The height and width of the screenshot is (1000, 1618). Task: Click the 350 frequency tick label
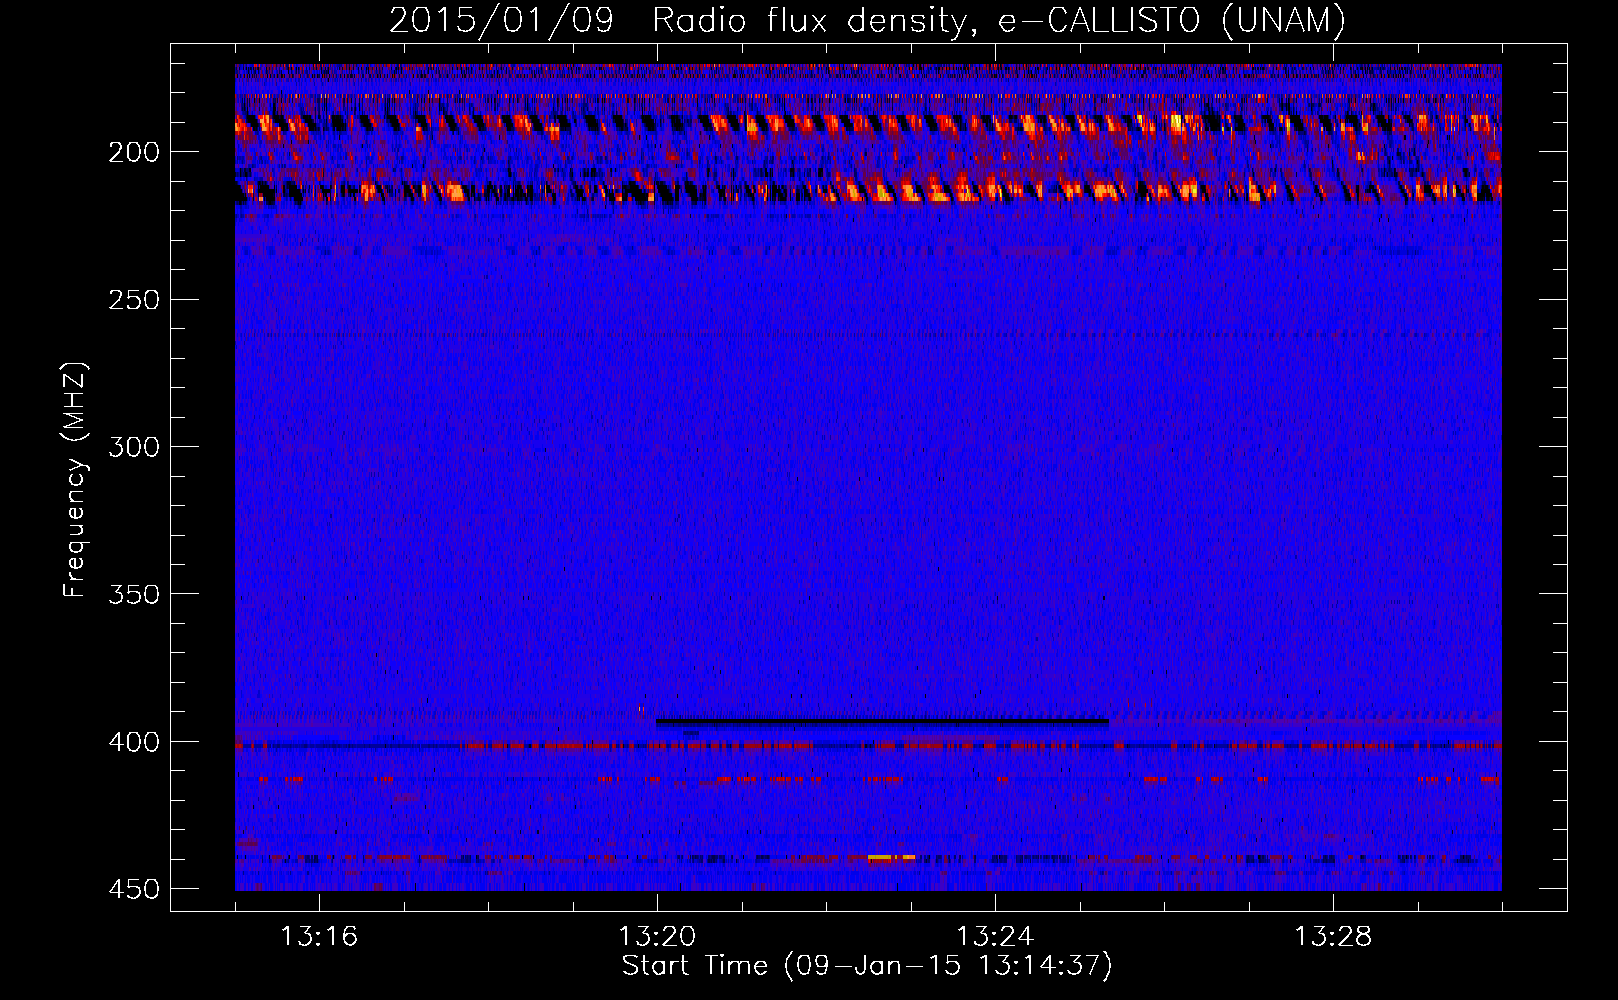(x=134, y=594)
